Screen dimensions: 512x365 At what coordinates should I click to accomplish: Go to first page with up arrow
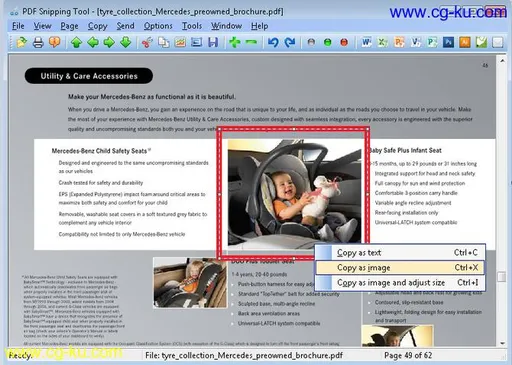[76, 42]
